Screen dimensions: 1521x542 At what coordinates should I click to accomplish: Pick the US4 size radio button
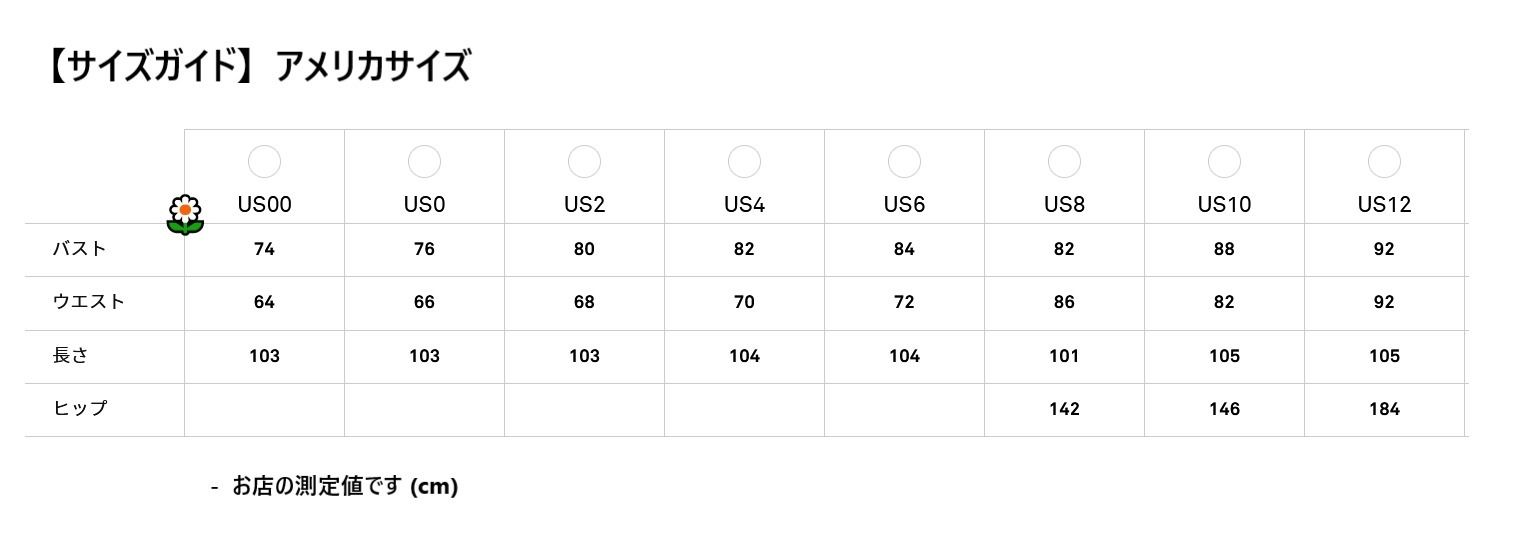(744, 162)
